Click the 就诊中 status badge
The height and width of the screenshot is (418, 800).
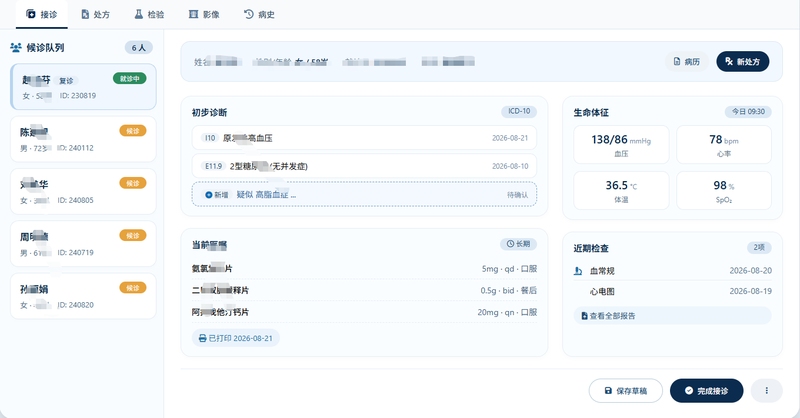coord(130,79)
